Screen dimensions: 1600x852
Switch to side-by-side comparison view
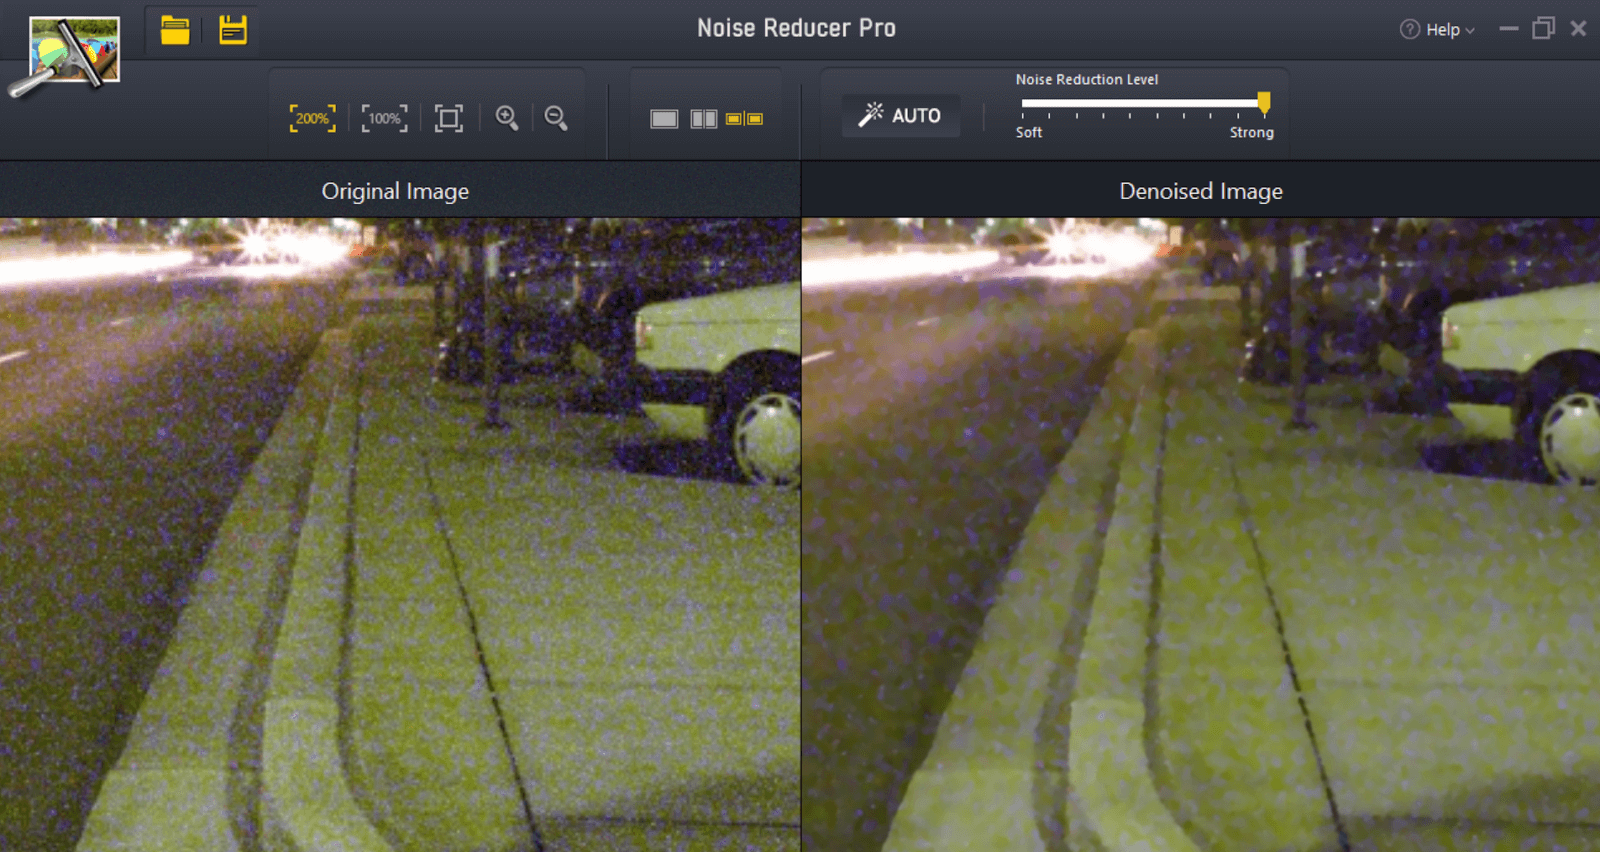pyautogui.click(x=744, y=119)
